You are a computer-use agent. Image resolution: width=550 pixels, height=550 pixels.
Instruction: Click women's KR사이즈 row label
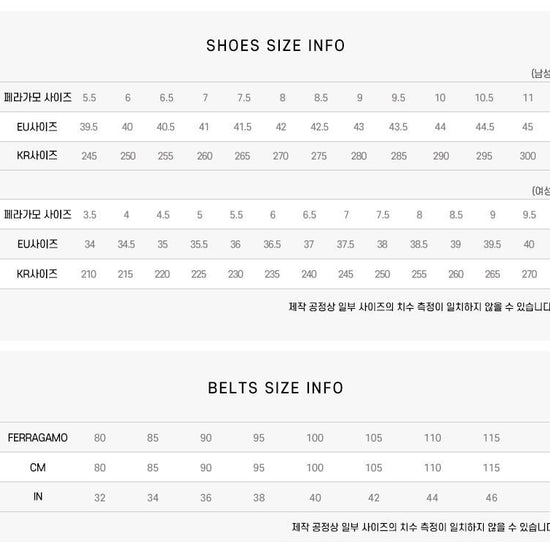coord(37,274)
